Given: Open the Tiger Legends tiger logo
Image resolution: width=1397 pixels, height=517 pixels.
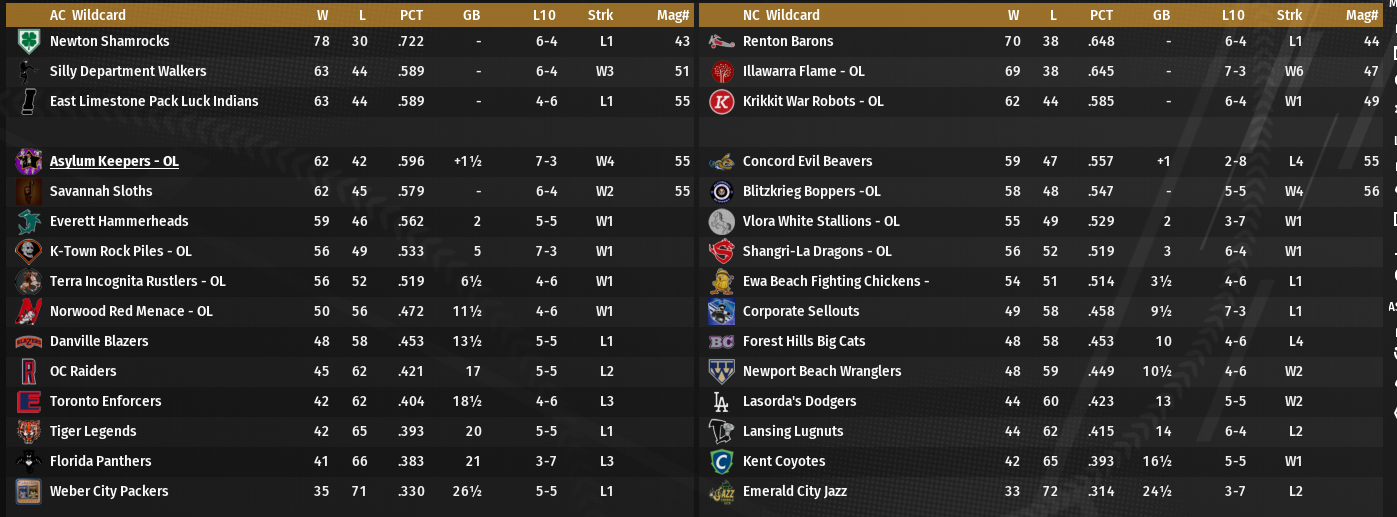Looking at the screenshot, I should pos(28,431).
